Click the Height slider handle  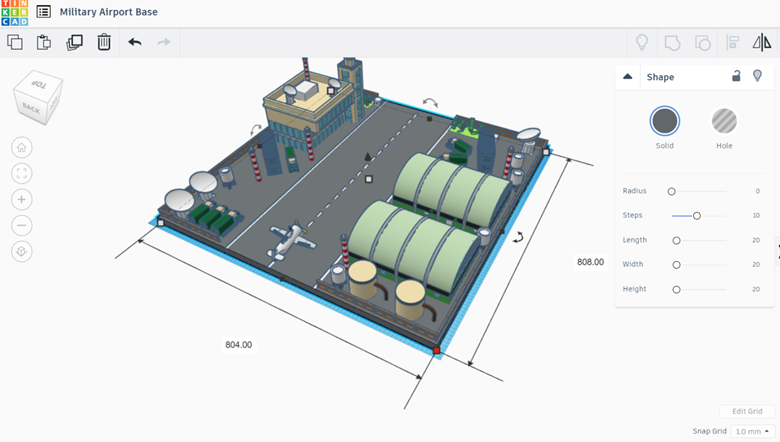click(x=676, y=289)
